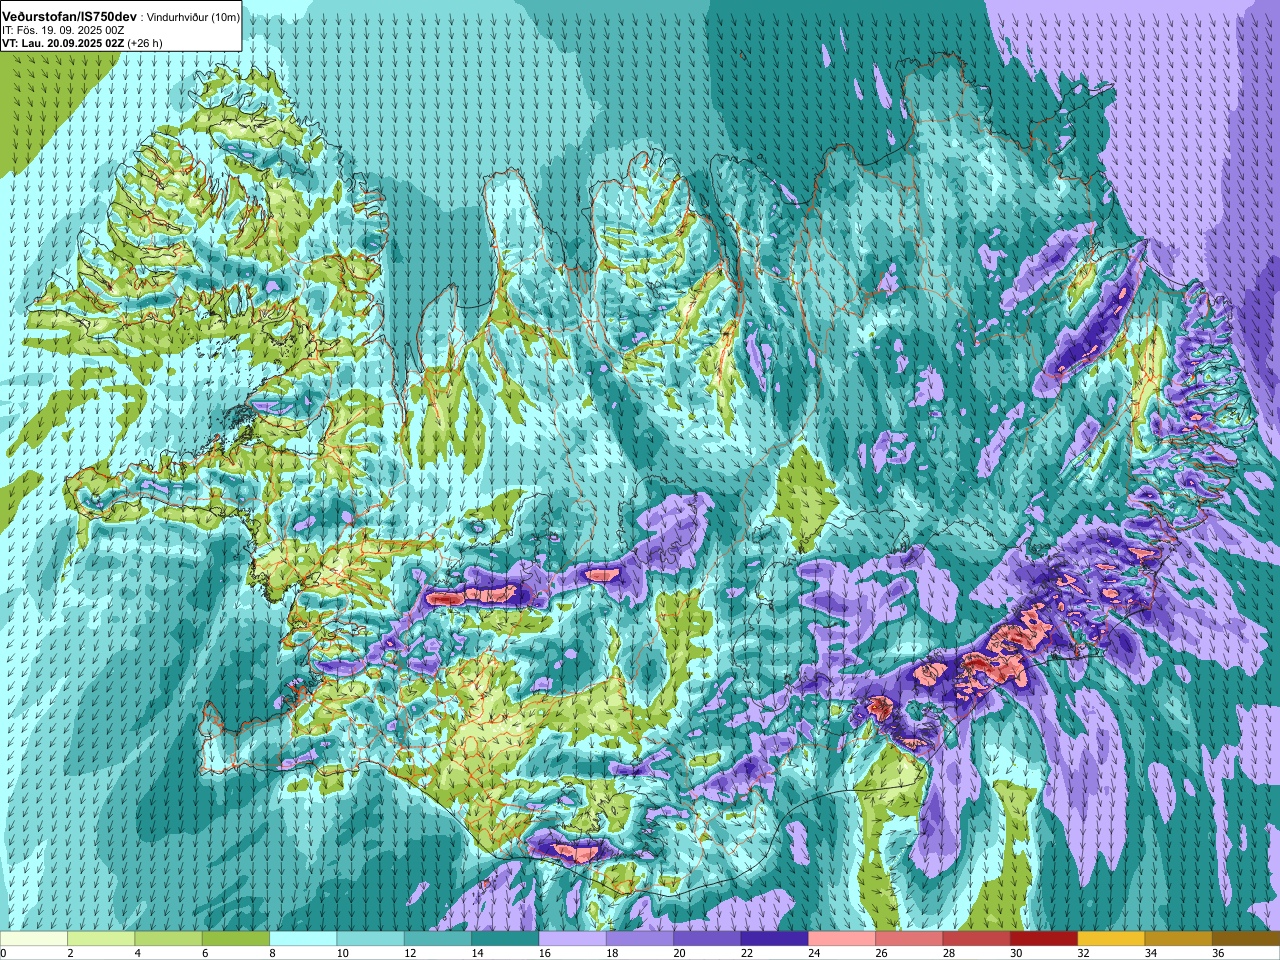Click the green 4–6 legend swatch
The image size is (1280, 960).
point(169,939)
